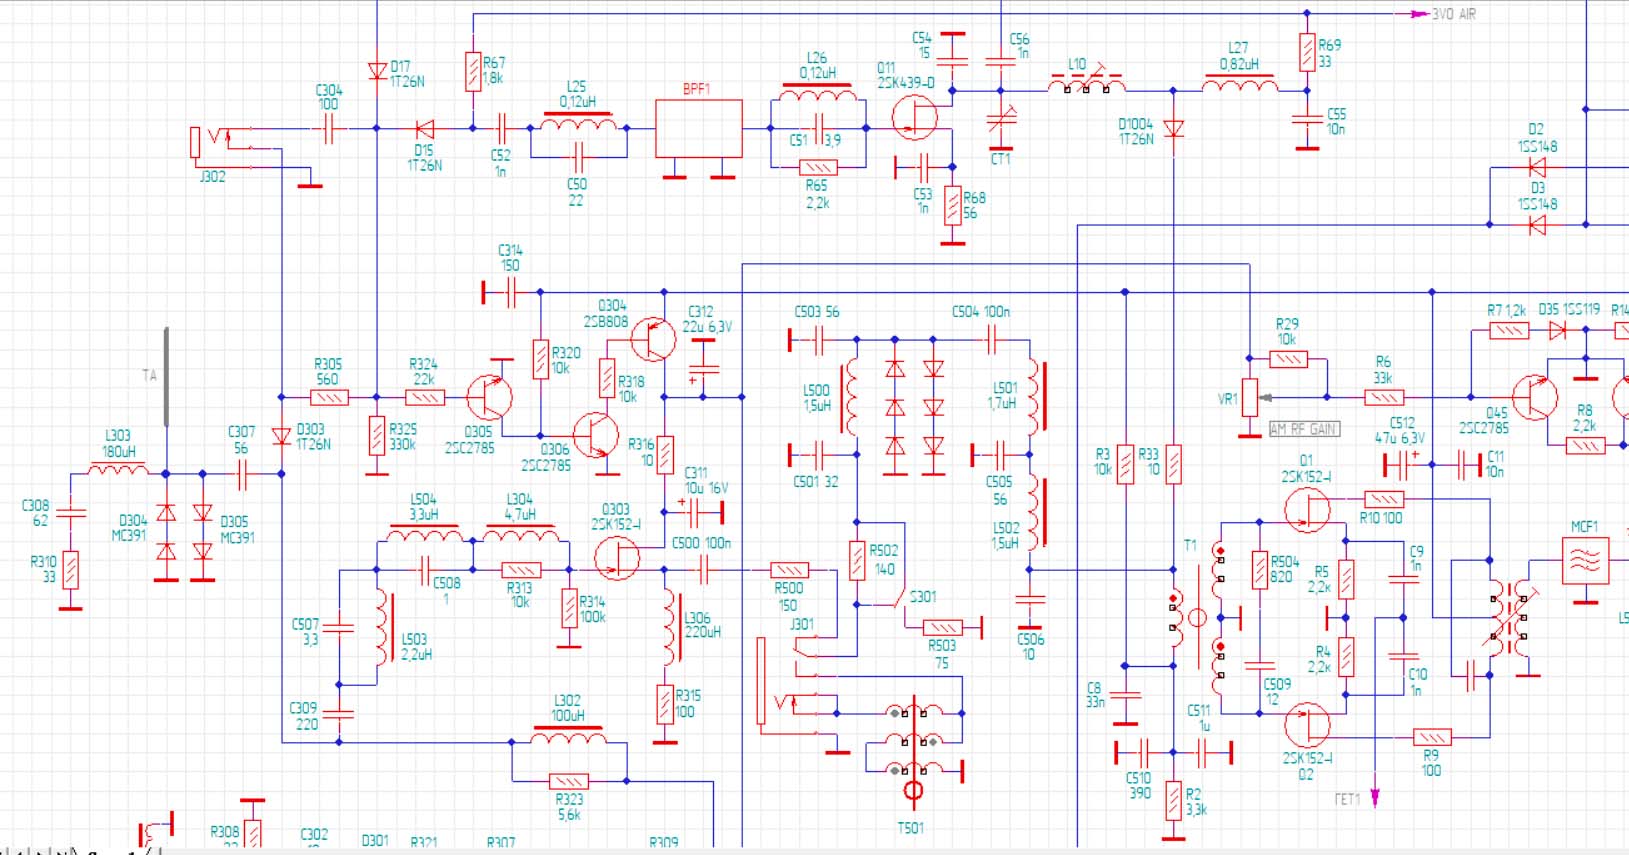Click the Q45 2SC2785 transistor symbol
1629x855 pixels.
1534,397
